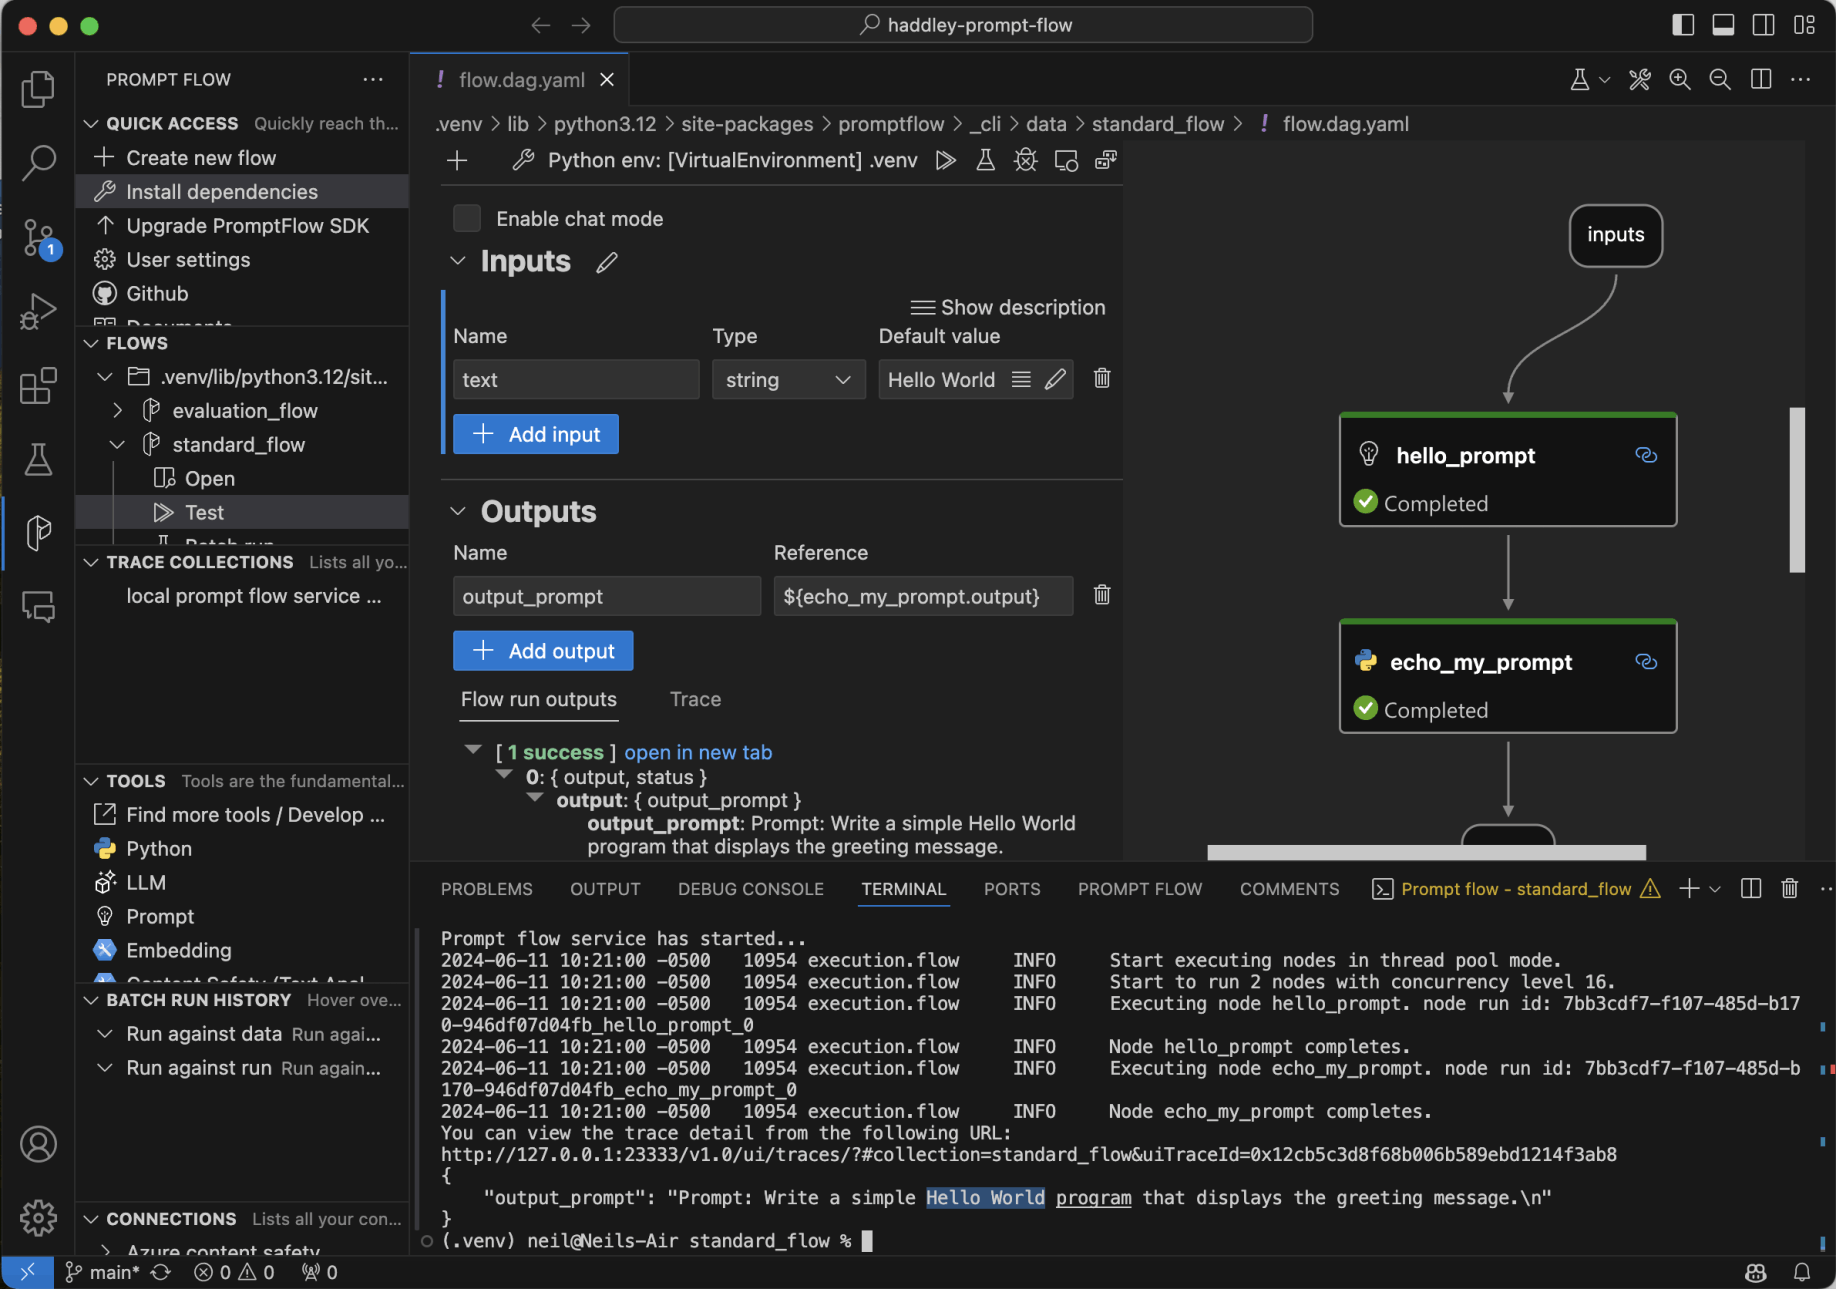Click the Add input button

pos(536,434)
